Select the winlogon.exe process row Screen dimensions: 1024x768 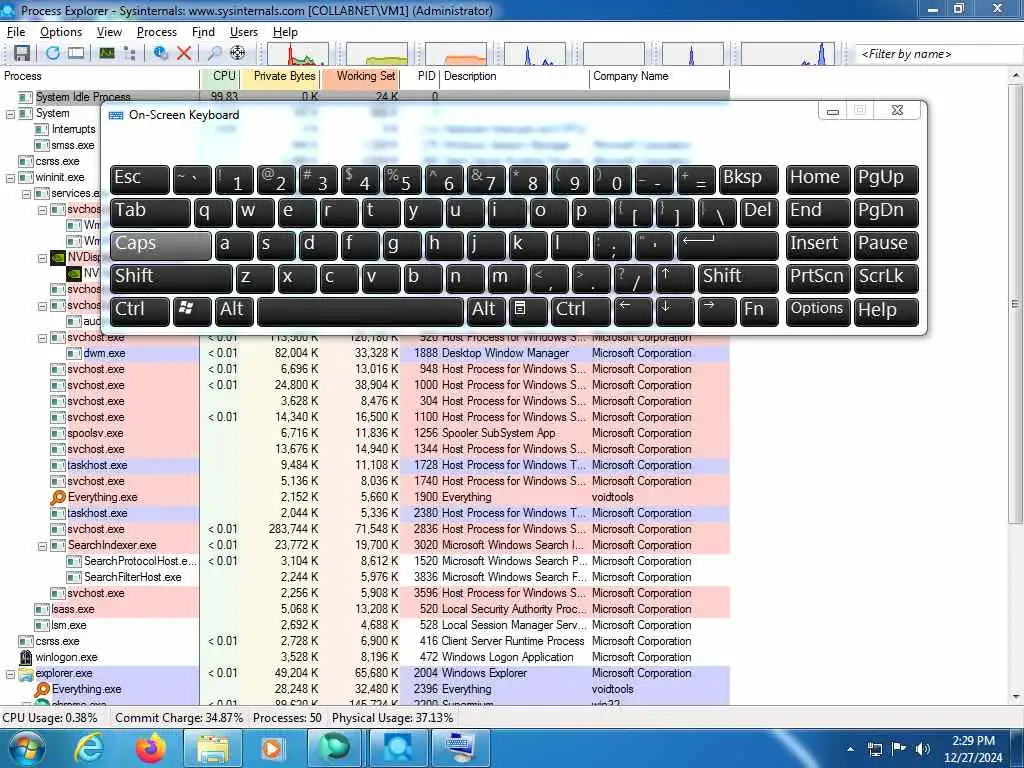[365, 657]
